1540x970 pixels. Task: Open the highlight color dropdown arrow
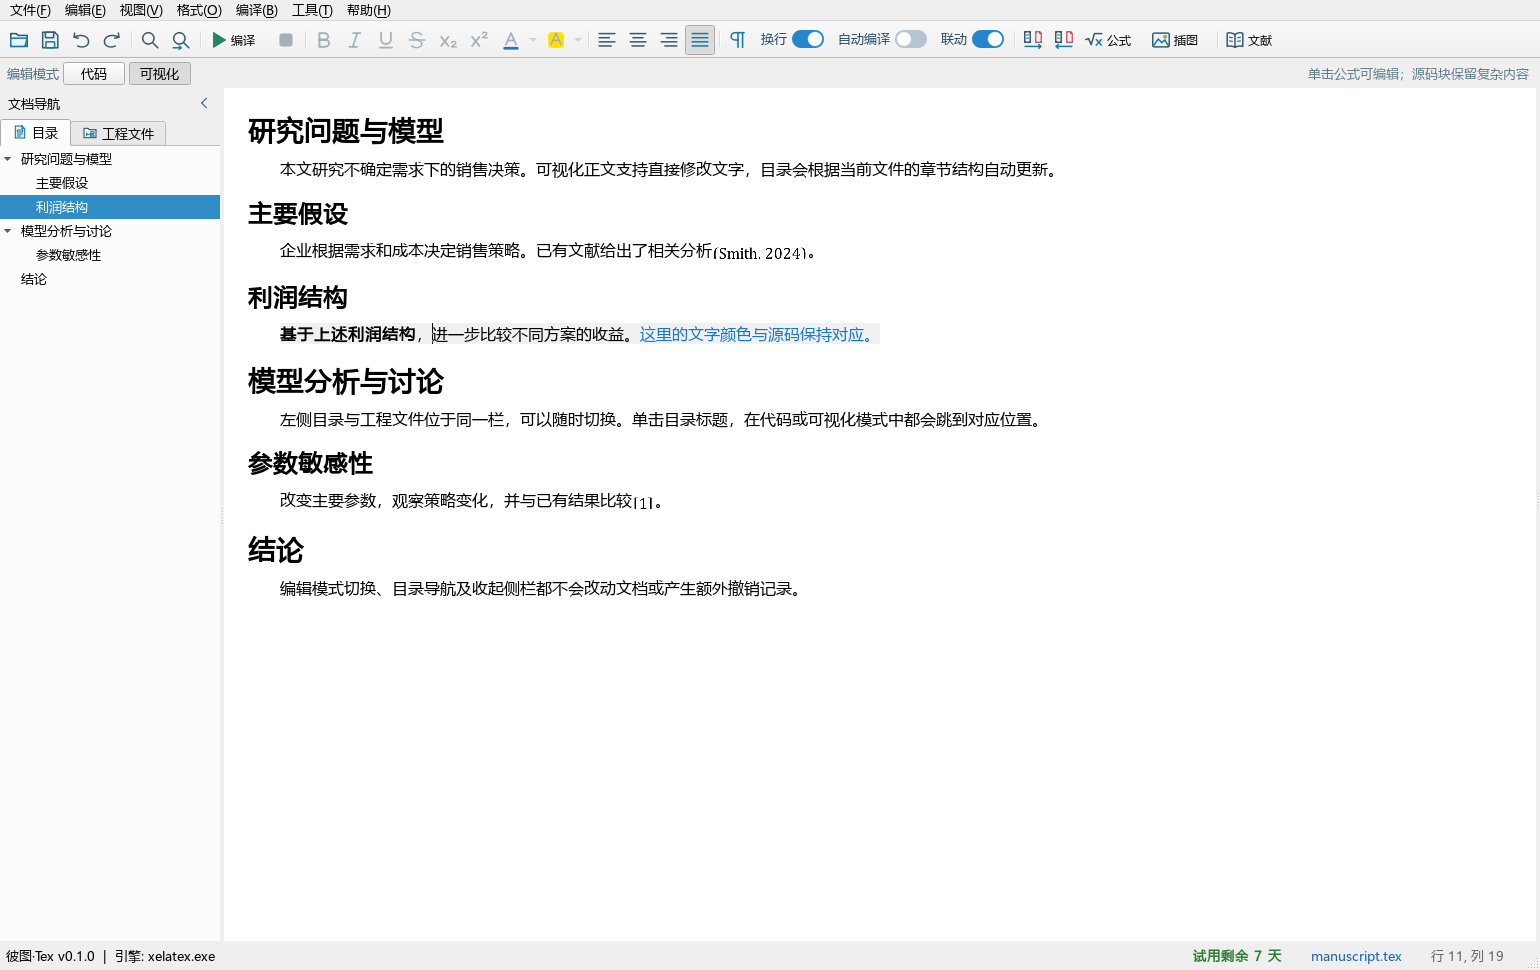(578, 40)
